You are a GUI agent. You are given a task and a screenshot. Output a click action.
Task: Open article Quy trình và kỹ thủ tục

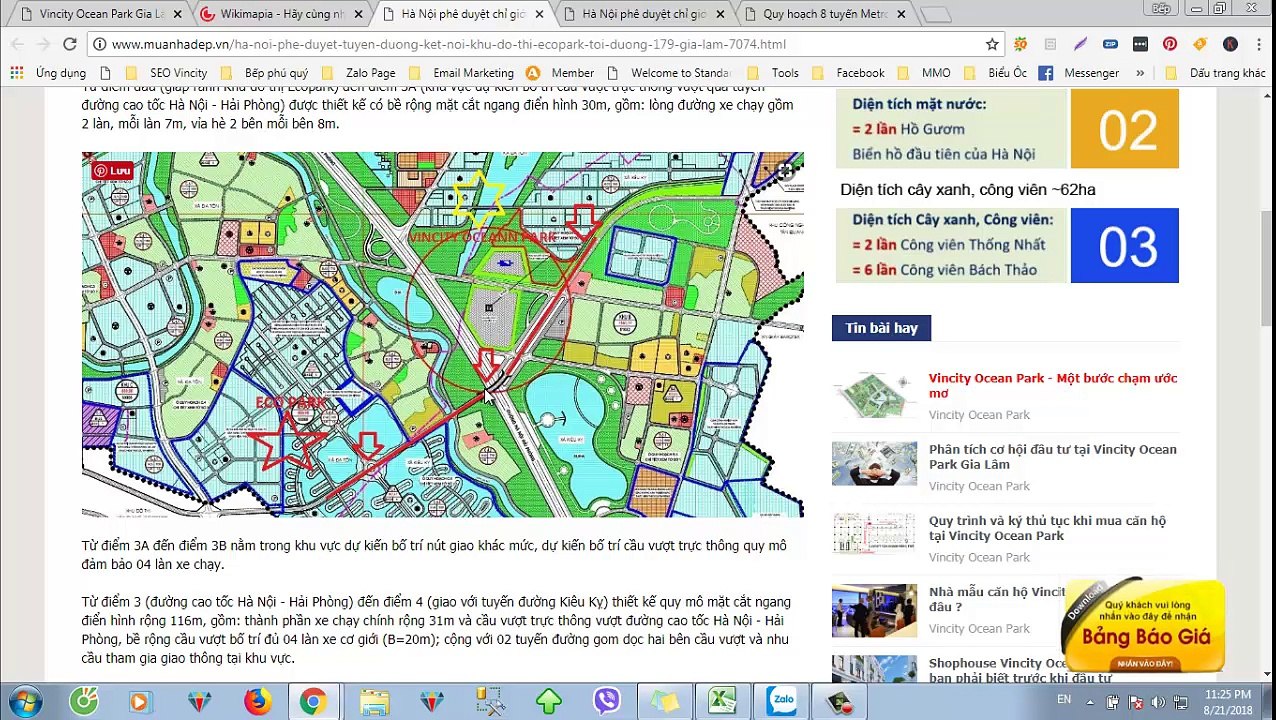[1047, 527]
